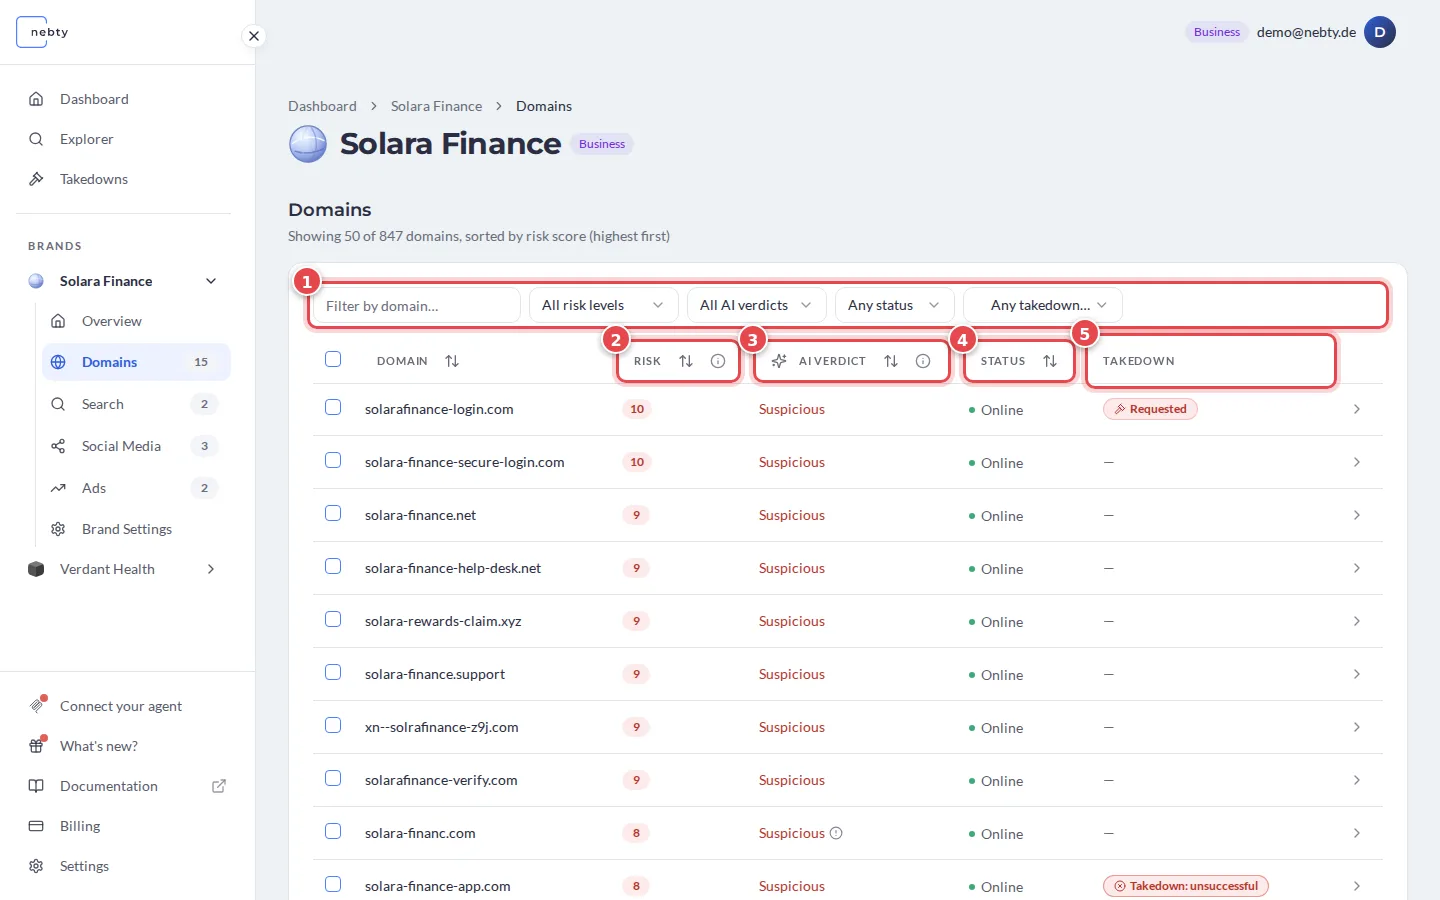1440x900 pixels.
Task: Open the Dashboard home icon
Action: (36, 99)
